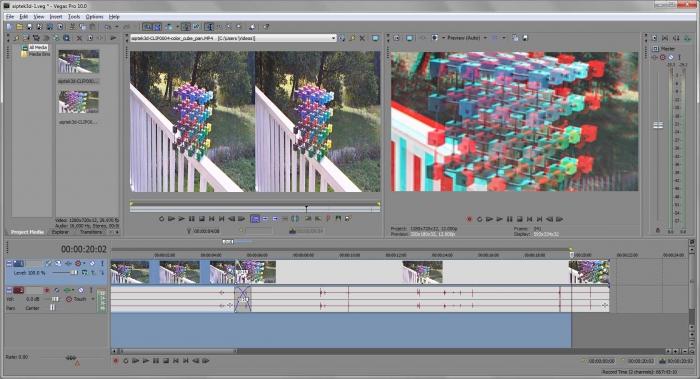Open the Tools menu
The image size is (700, 379).
74,17
